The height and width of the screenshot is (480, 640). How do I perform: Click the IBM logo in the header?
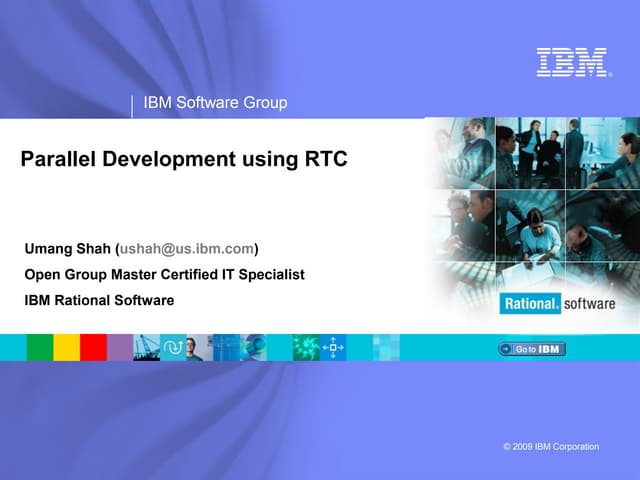572,62
